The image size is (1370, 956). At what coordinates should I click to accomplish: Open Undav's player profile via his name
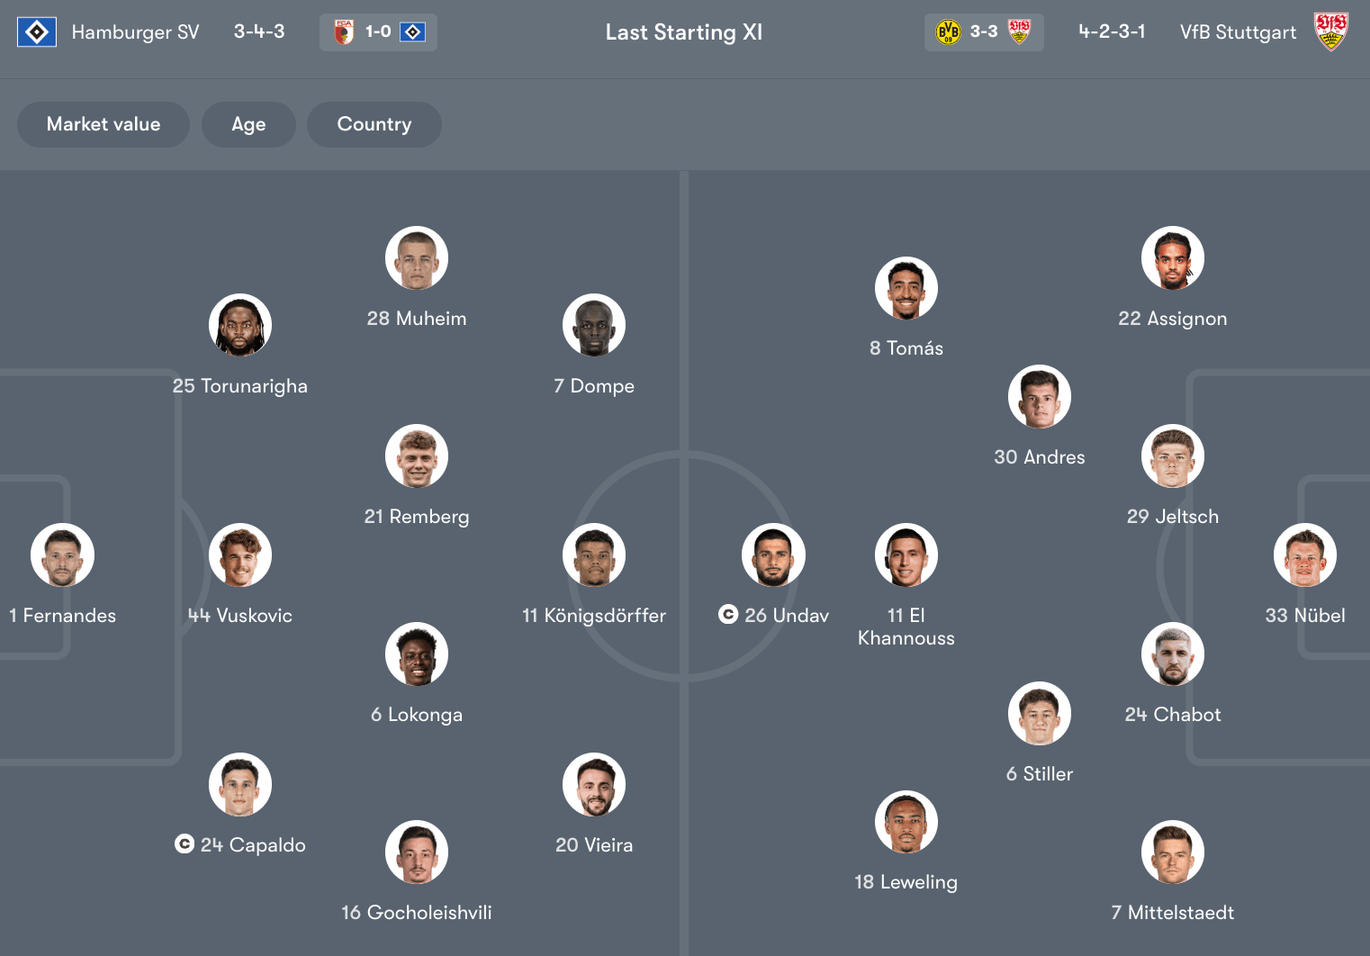787,614
